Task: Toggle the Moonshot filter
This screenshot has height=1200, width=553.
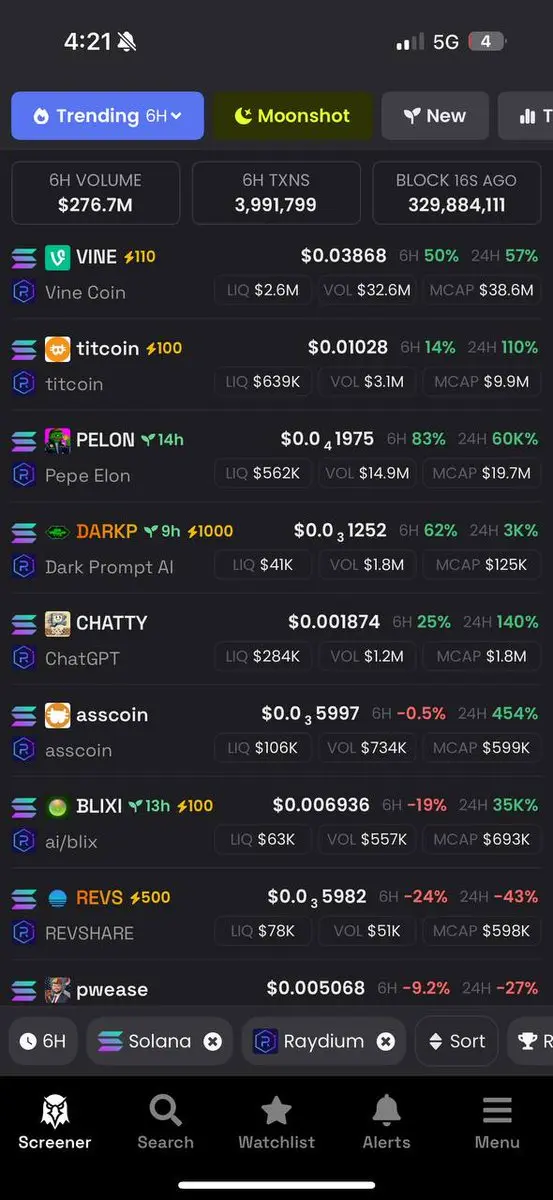Action: click(x=292, y=116)
